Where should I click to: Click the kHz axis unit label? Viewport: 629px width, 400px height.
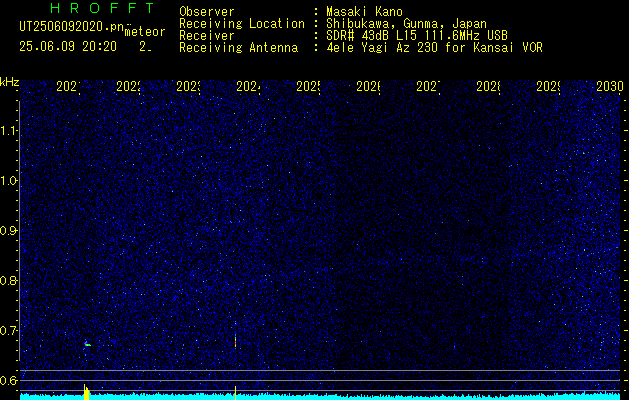9,82
